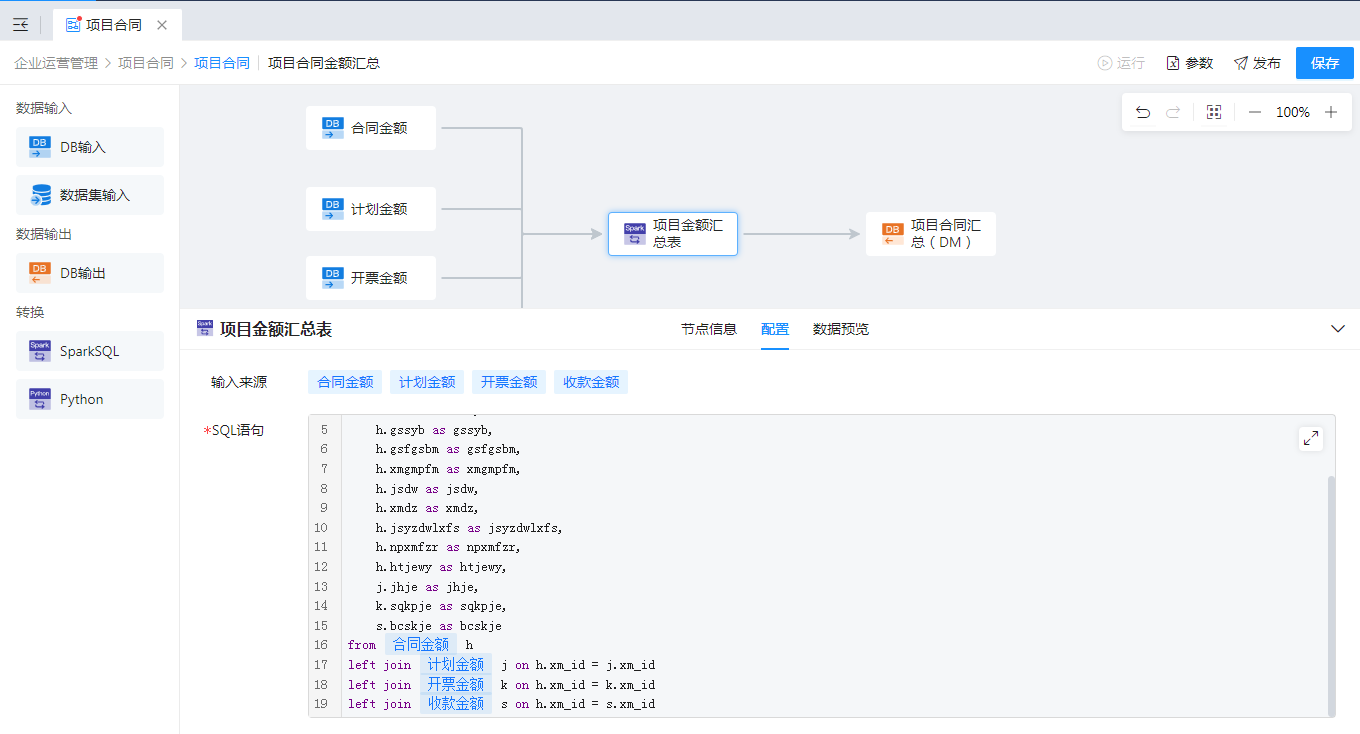Select the Python transform component
The width and height of the screenshot is (1360, 734).
tap(90, 399)
